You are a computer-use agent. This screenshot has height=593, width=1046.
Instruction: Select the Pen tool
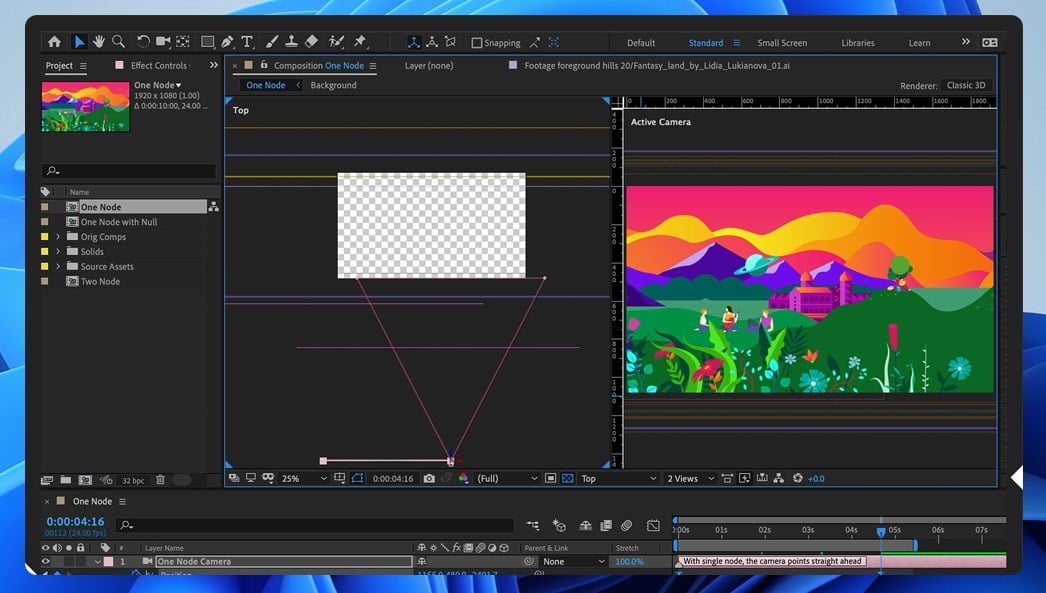227,42
